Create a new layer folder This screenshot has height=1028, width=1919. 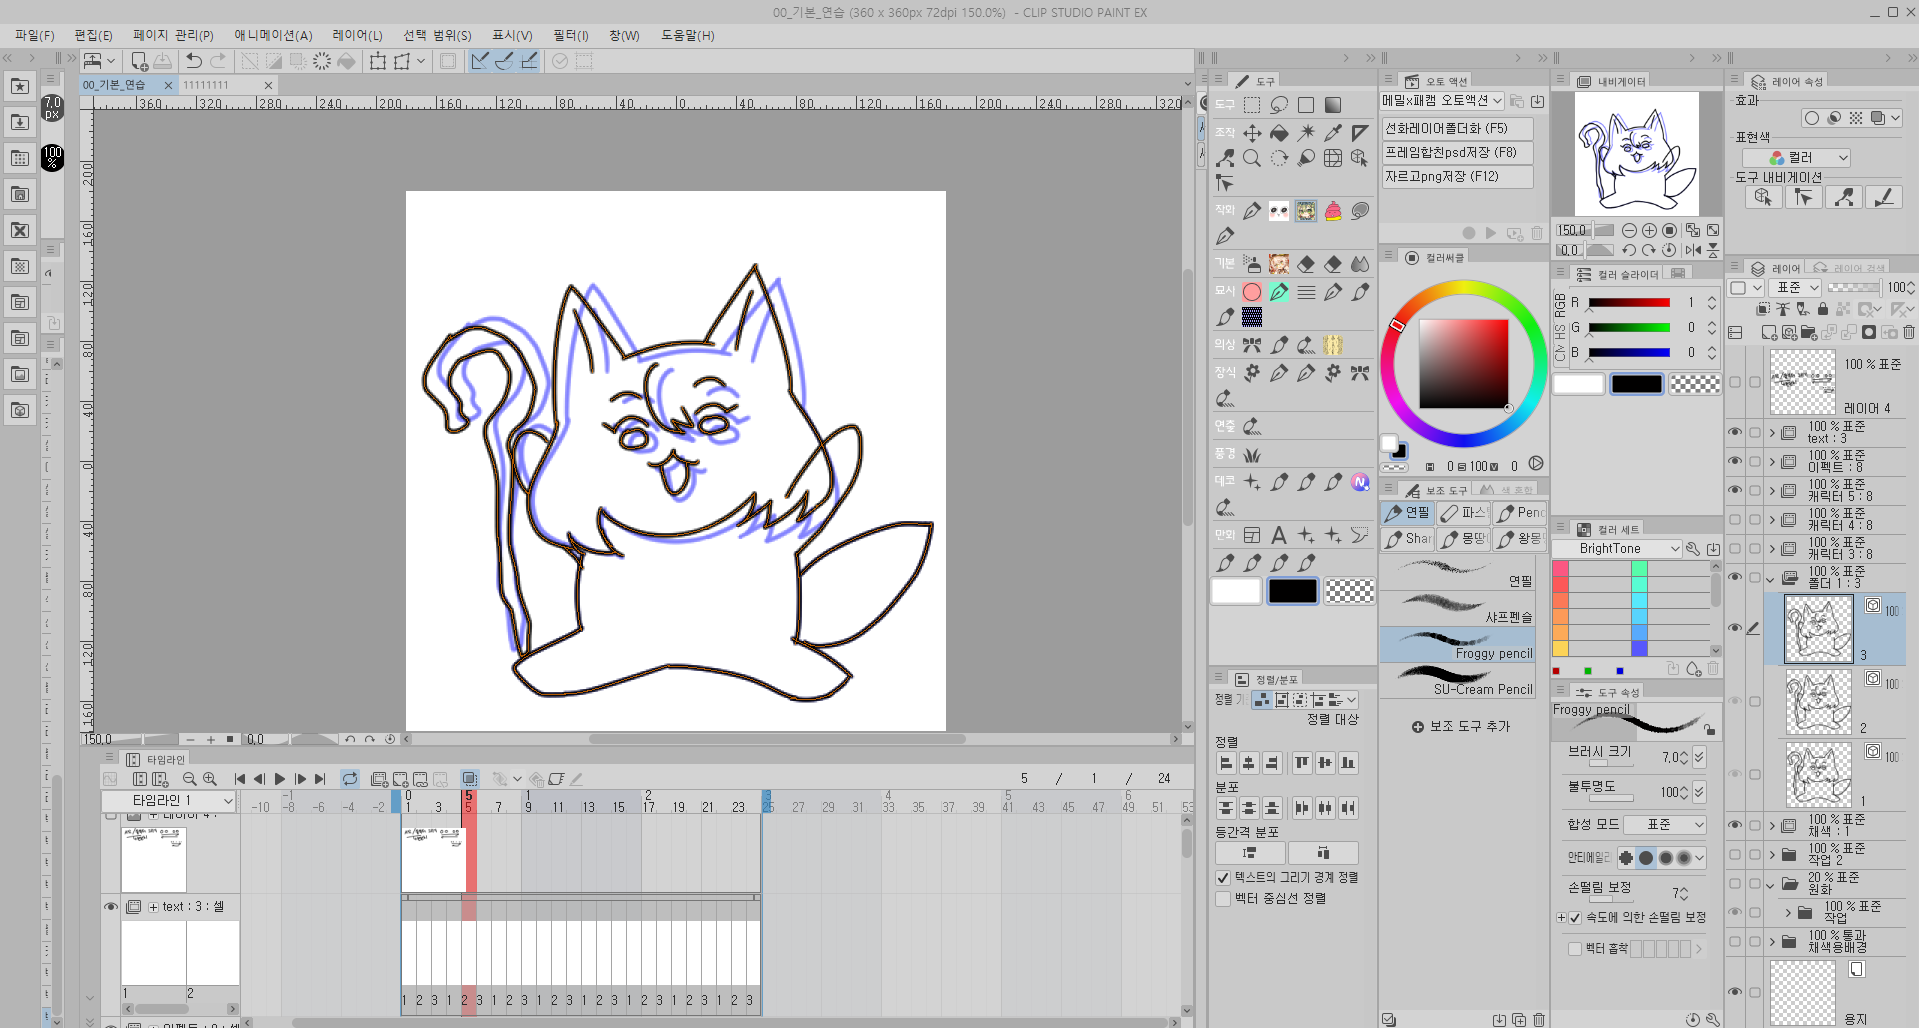coord(1809,333)
